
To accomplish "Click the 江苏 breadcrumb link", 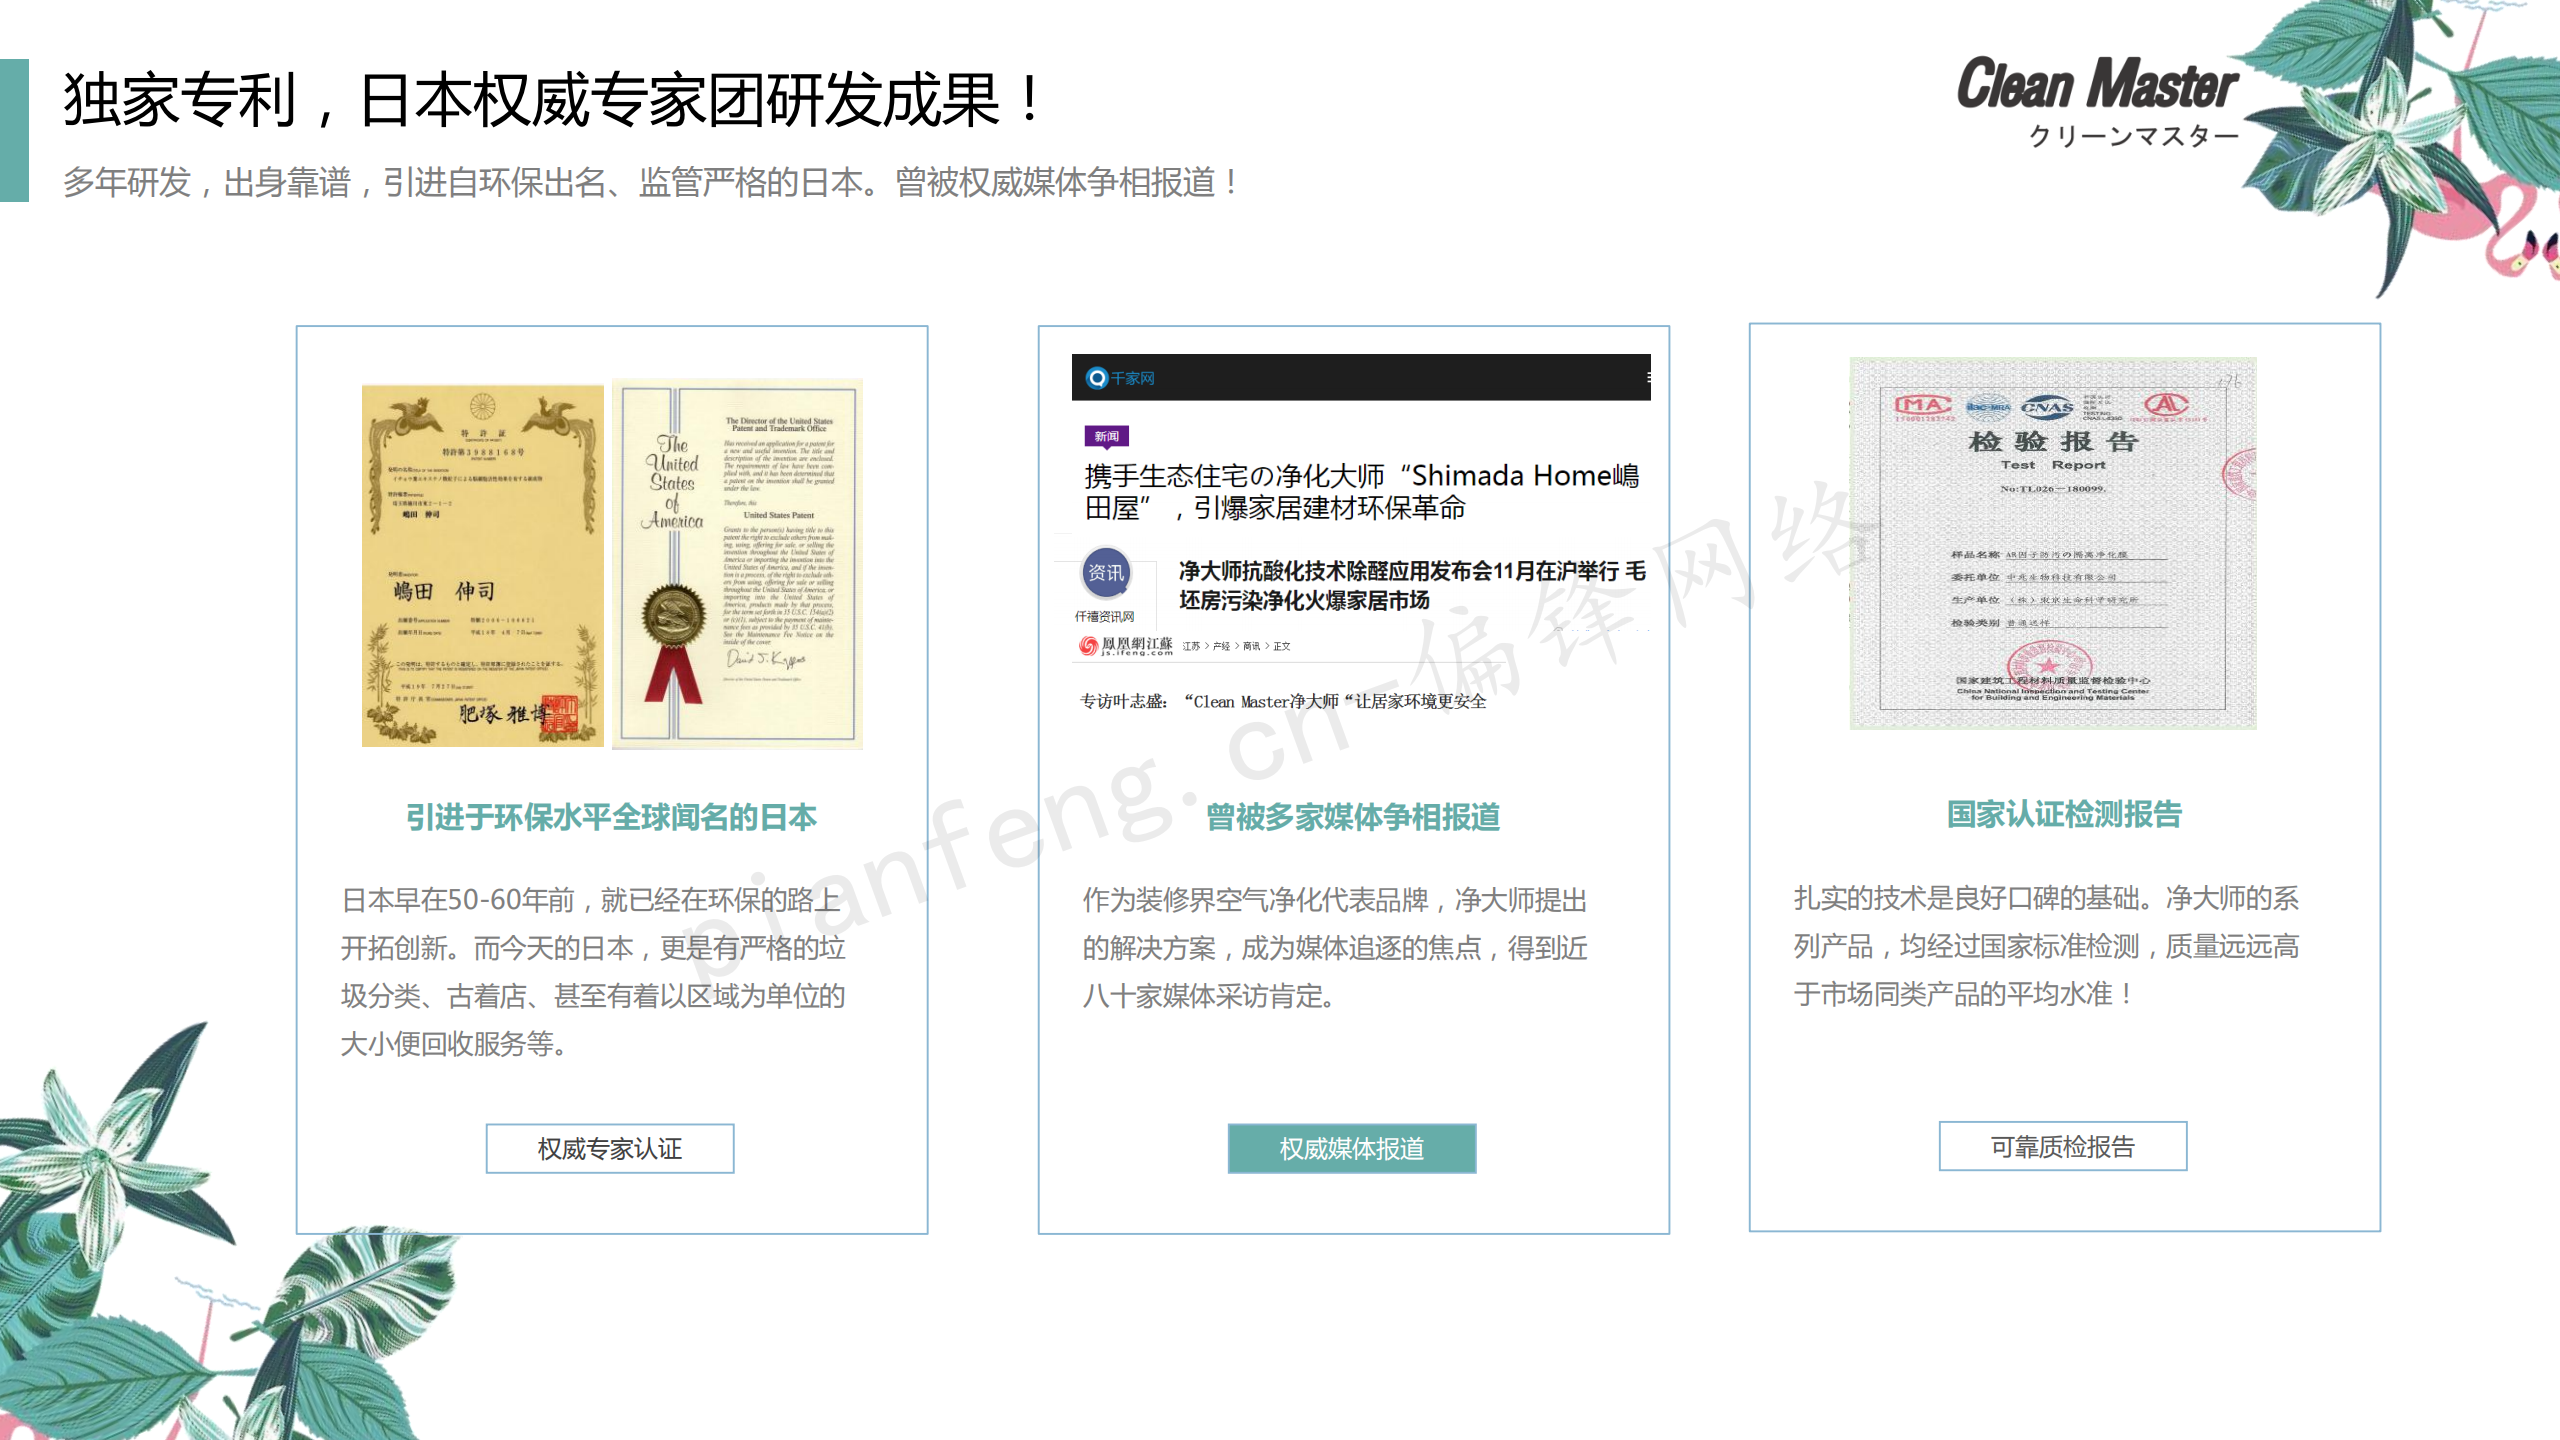I will click(x=1191, y=646).
